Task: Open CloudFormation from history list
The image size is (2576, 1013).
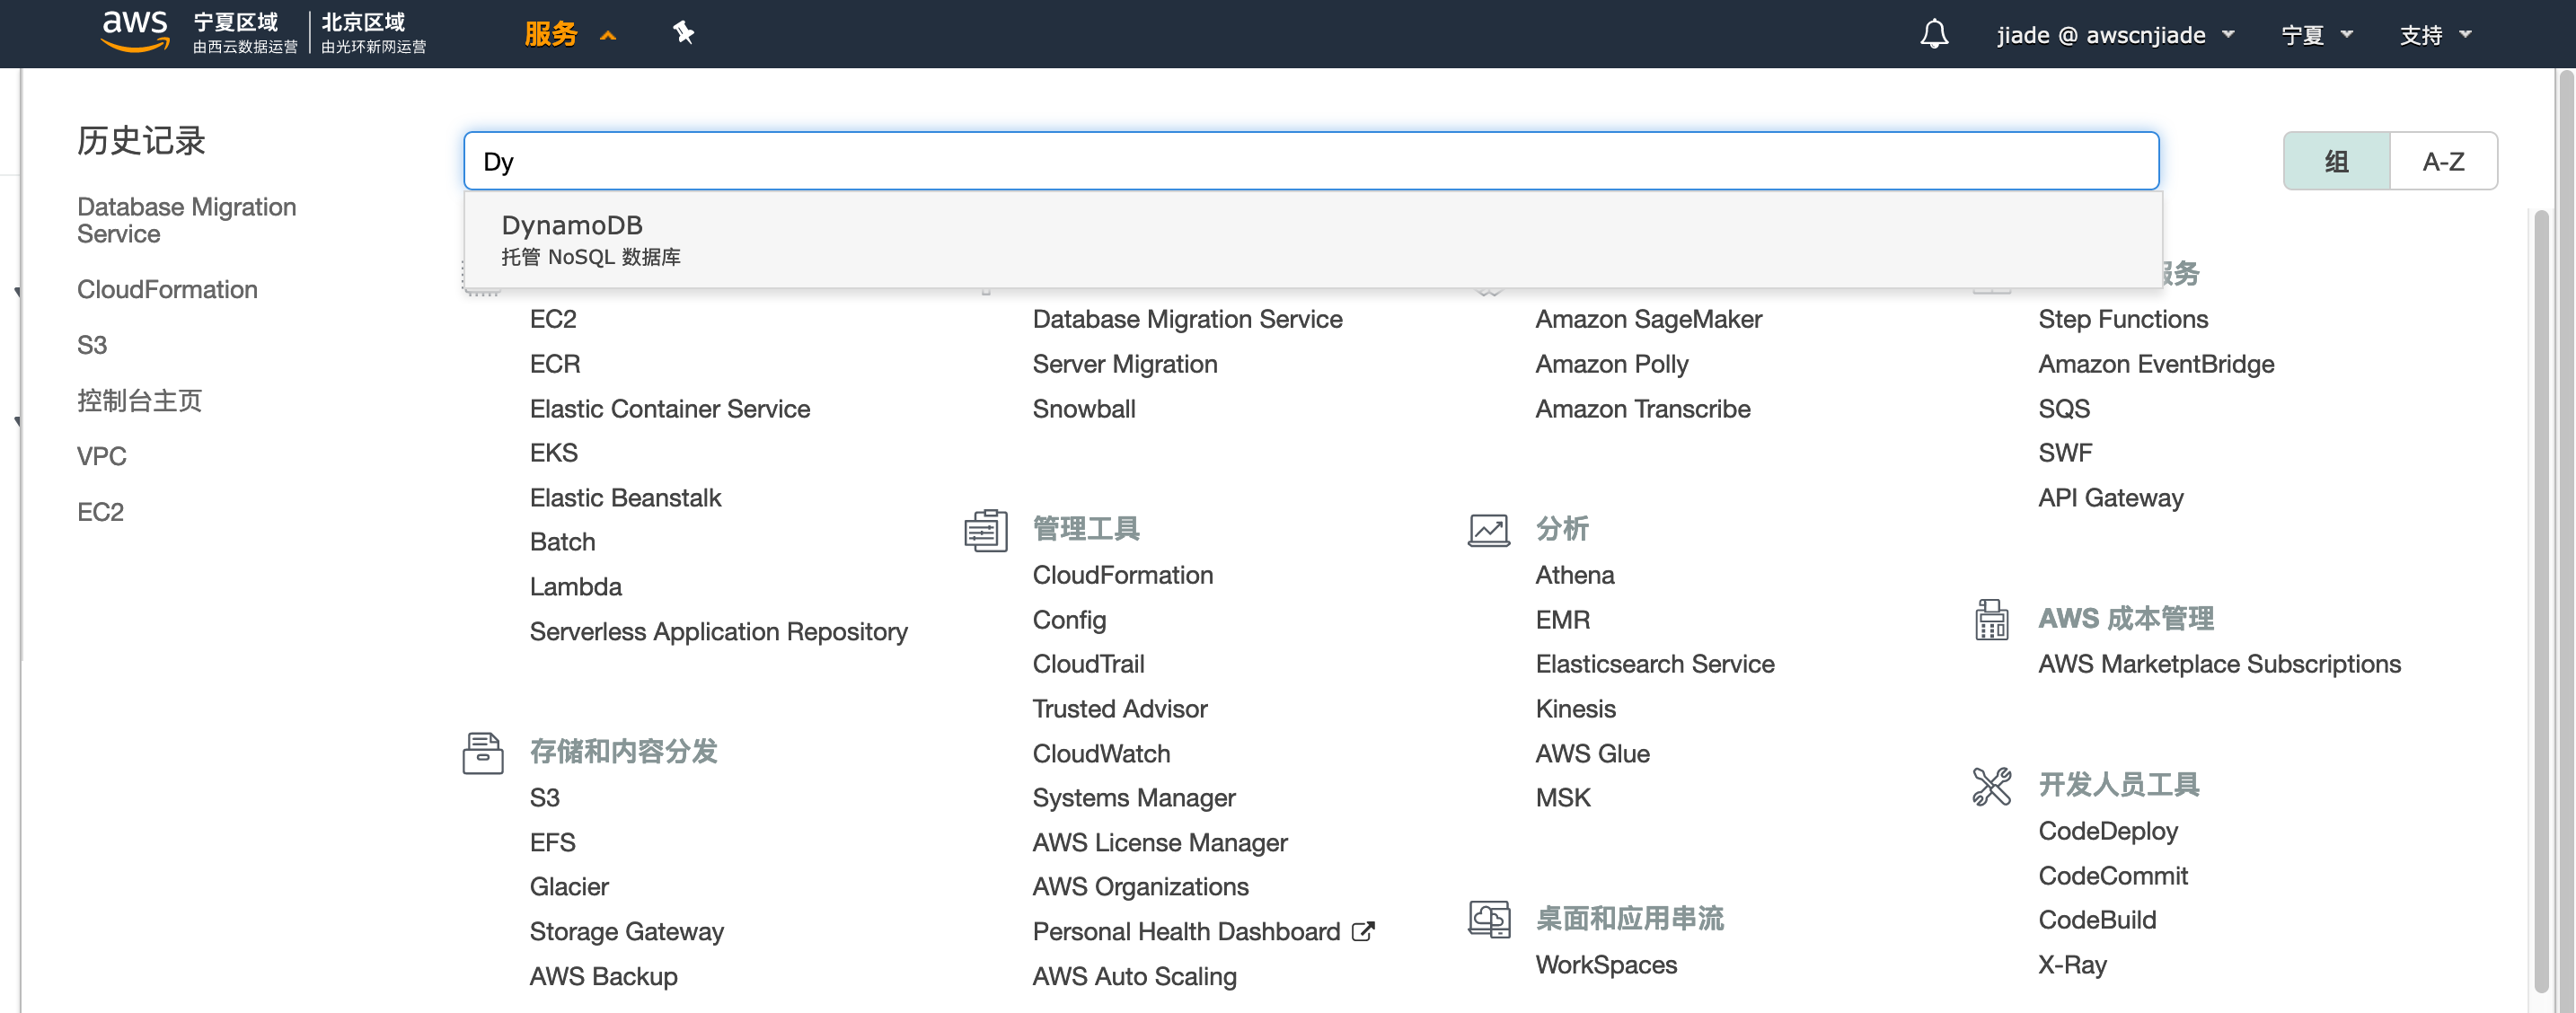Action: [167, 289]
